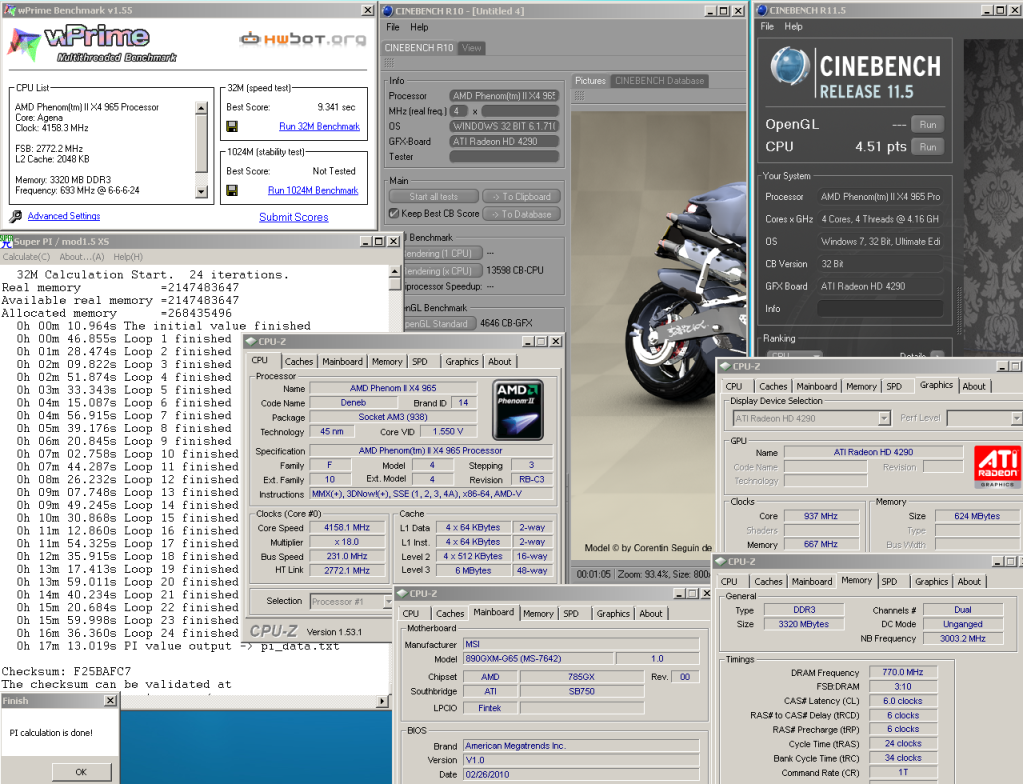The image size is (1023, 784).
Task: Switch to Caches tab in CPU tab window
Action: [298, 361]
